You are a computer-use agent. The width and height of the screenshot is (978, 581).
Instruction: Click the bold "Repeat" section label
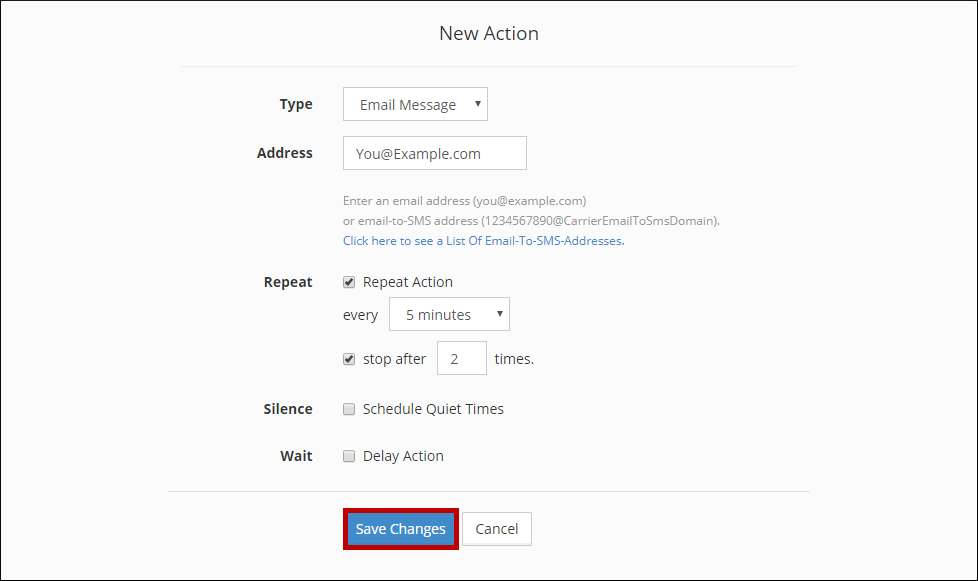coord(288,282)
